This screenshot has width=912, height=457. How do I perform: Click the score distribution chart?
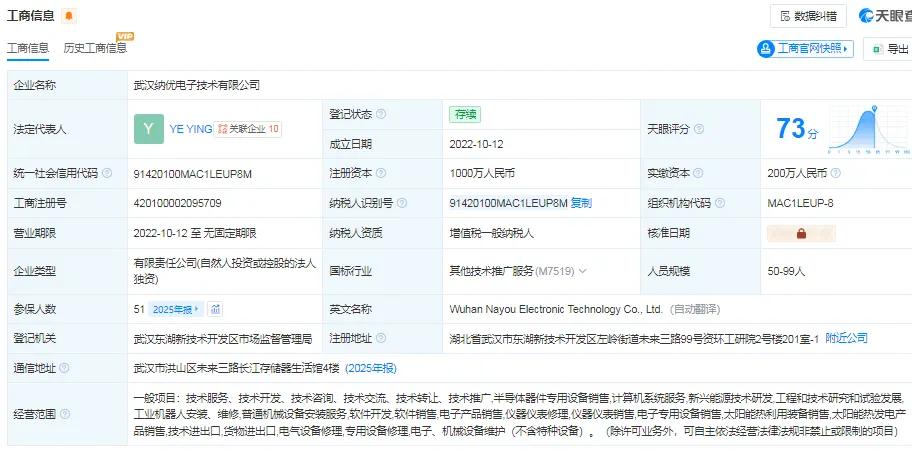870,129
